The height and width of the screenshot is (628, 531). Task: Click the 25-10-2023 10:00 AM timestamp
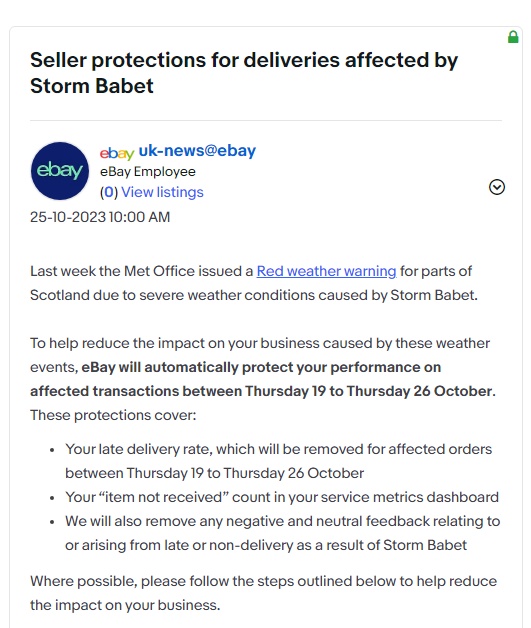(100, 217)
